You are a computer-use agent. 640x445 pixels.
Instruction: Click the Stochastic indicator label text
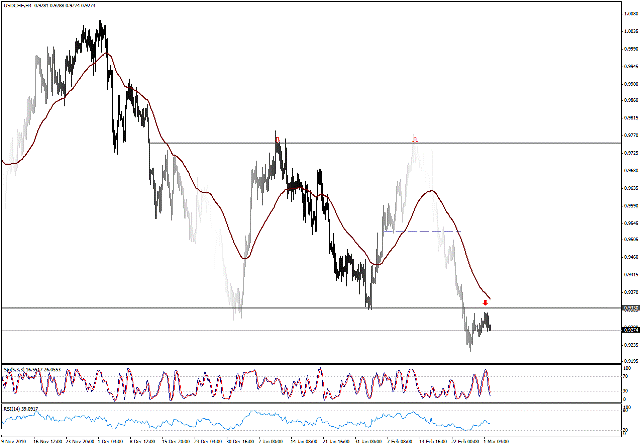click(30, 369)
